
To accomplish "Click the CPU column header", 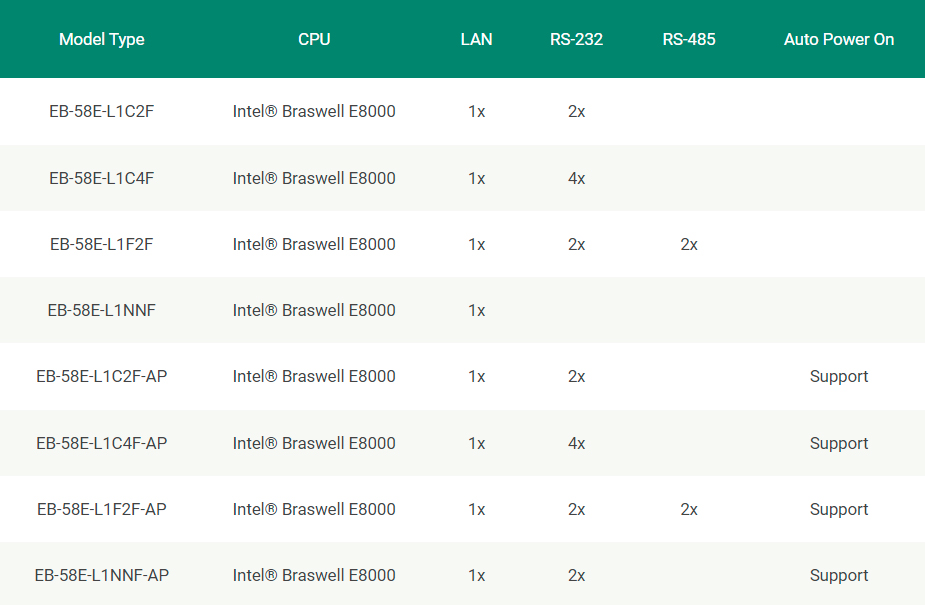I will coord(314,40).
